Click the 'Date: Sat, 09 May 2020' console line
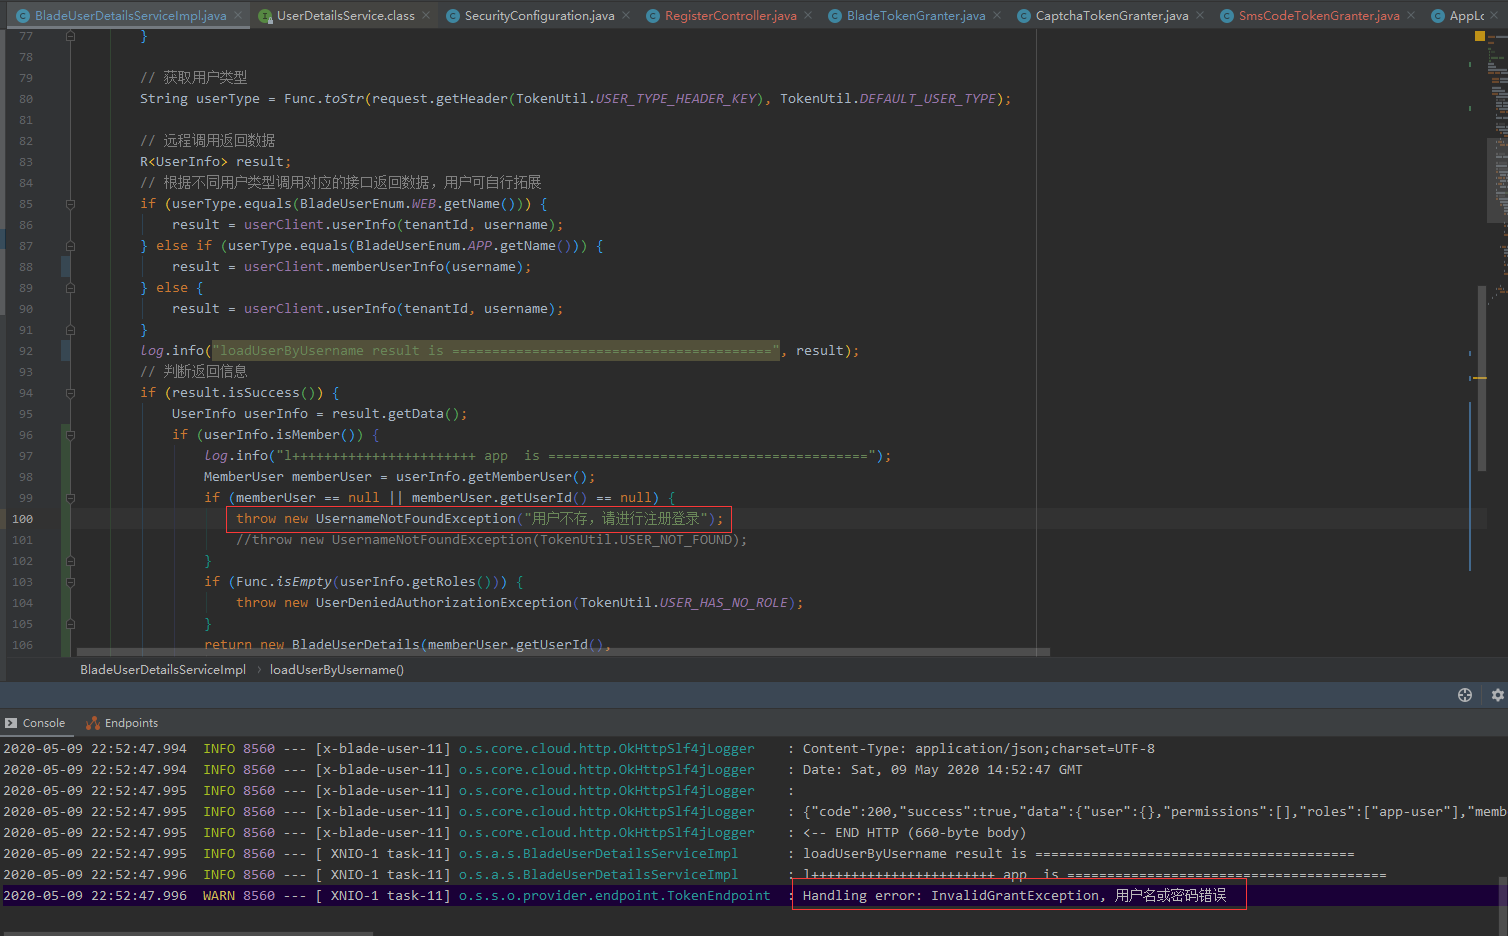1508x936 pixels. tap(943, 770)
